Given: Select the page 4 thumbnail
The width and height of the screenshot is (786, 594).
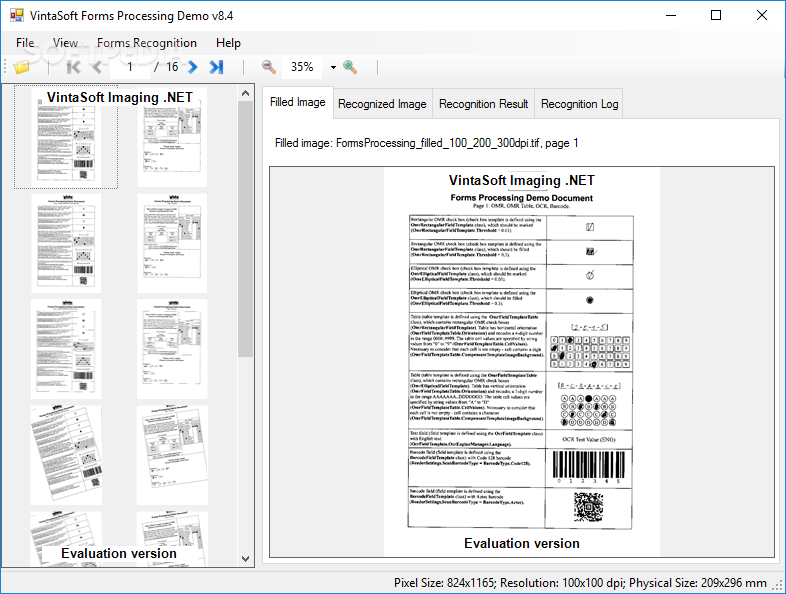Looking at the screenshot, I should point(172,243).
